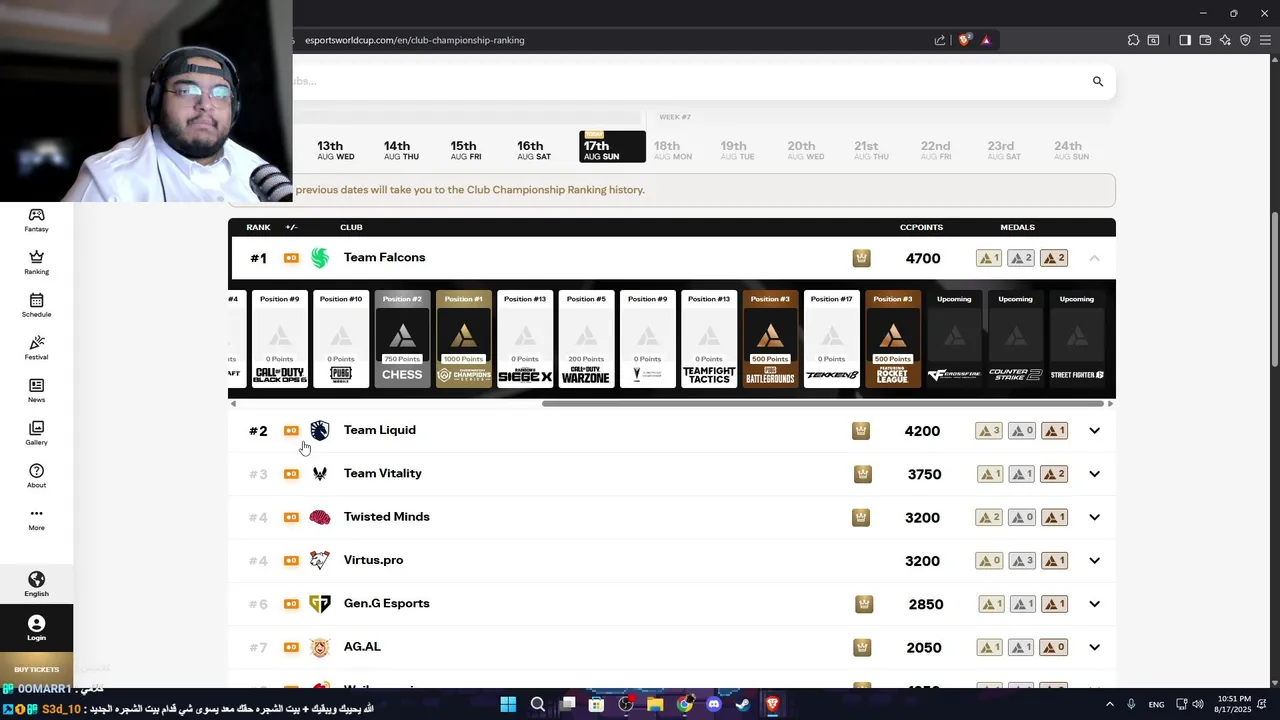Expand the Team Vitality row
The width and height of the screenshot is (1280, 720).
click(1094, 474)
